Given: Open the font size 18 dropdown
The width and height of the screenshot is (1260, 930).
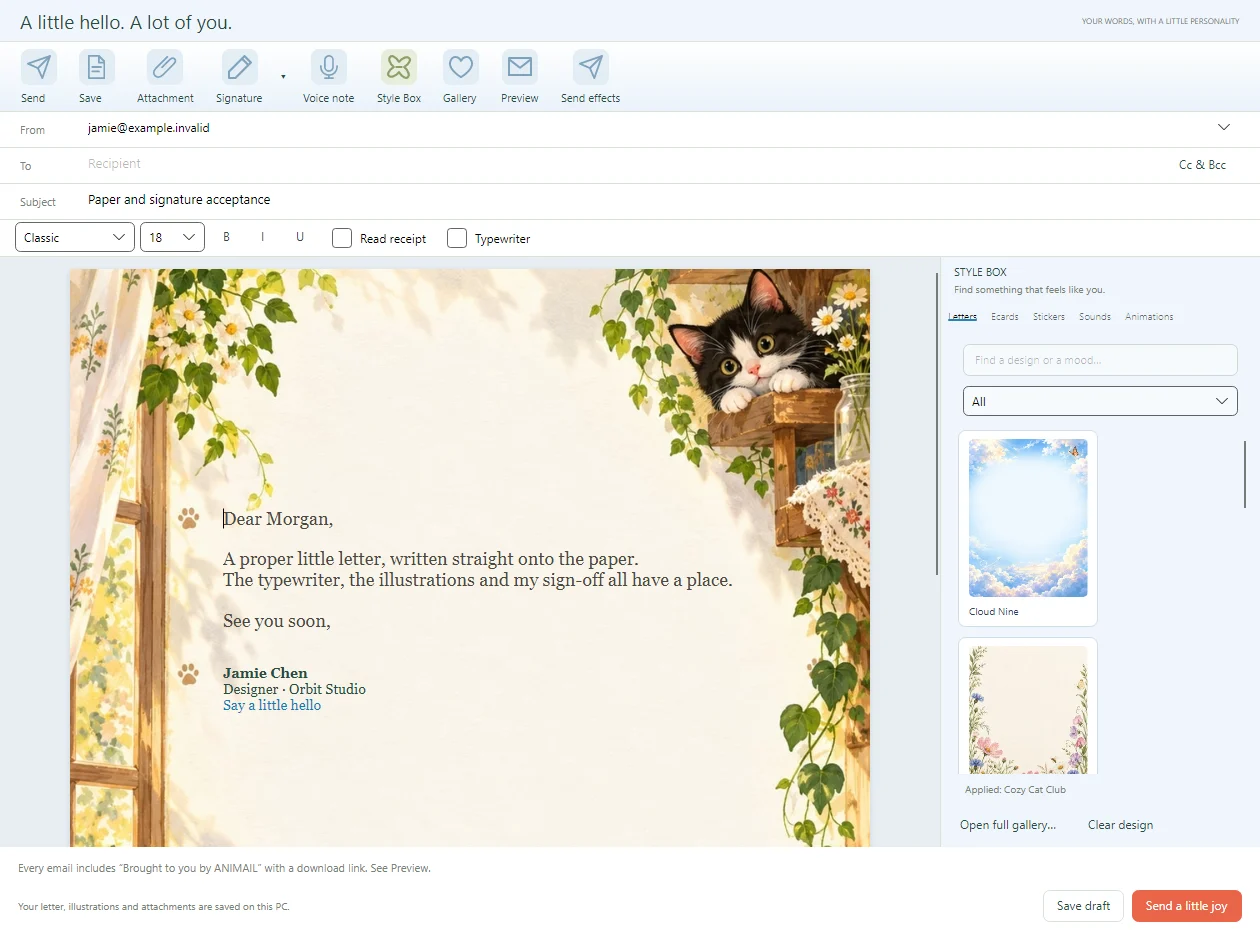Looking at the screenshot, I should [x=172, y=237].
